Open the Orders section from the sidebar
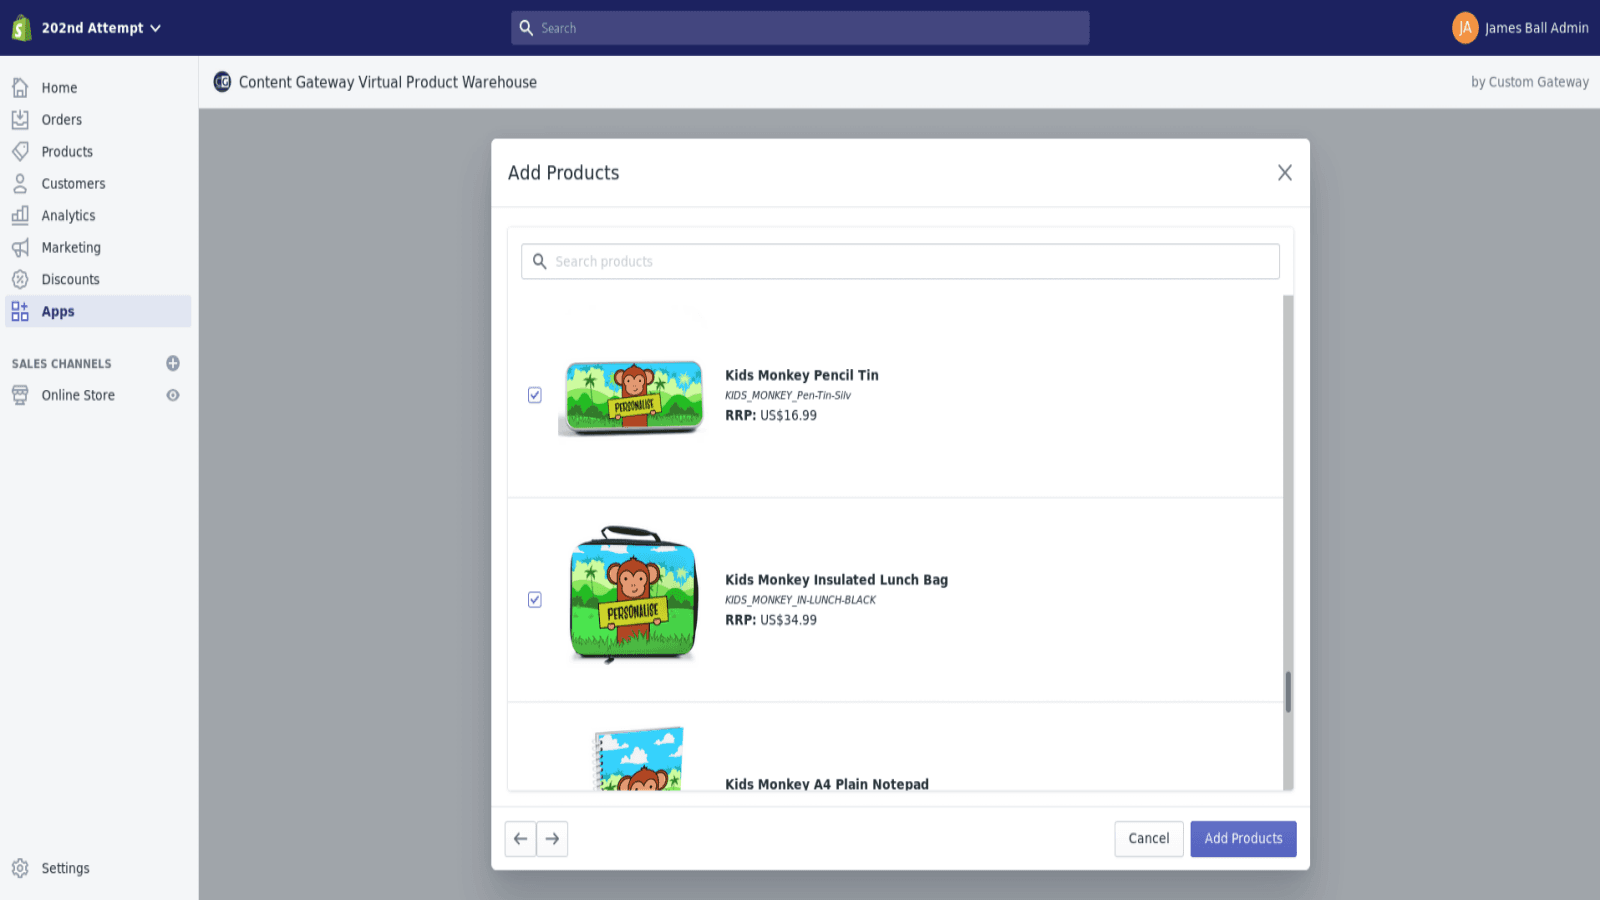This screenshot has width=1600, height=900. coord(61,119)
